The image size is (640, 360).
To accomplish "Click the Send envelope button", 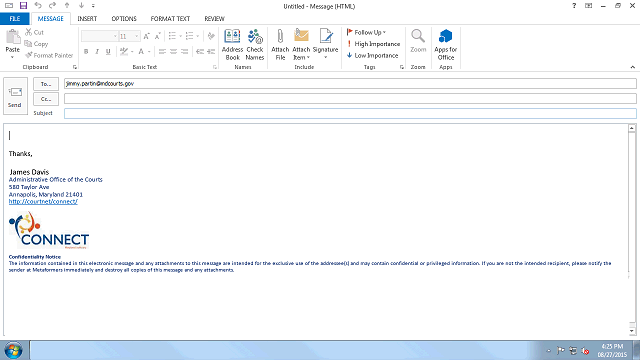I will coord(15,96).
